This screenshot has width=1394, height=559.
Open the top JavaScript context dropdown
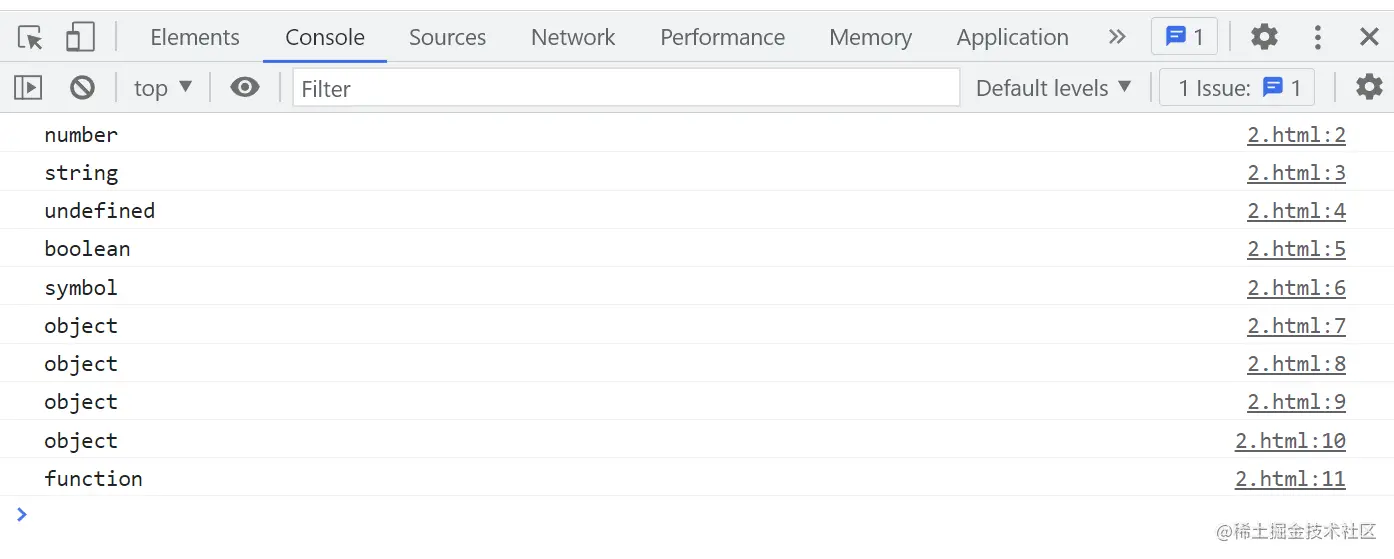162,88
